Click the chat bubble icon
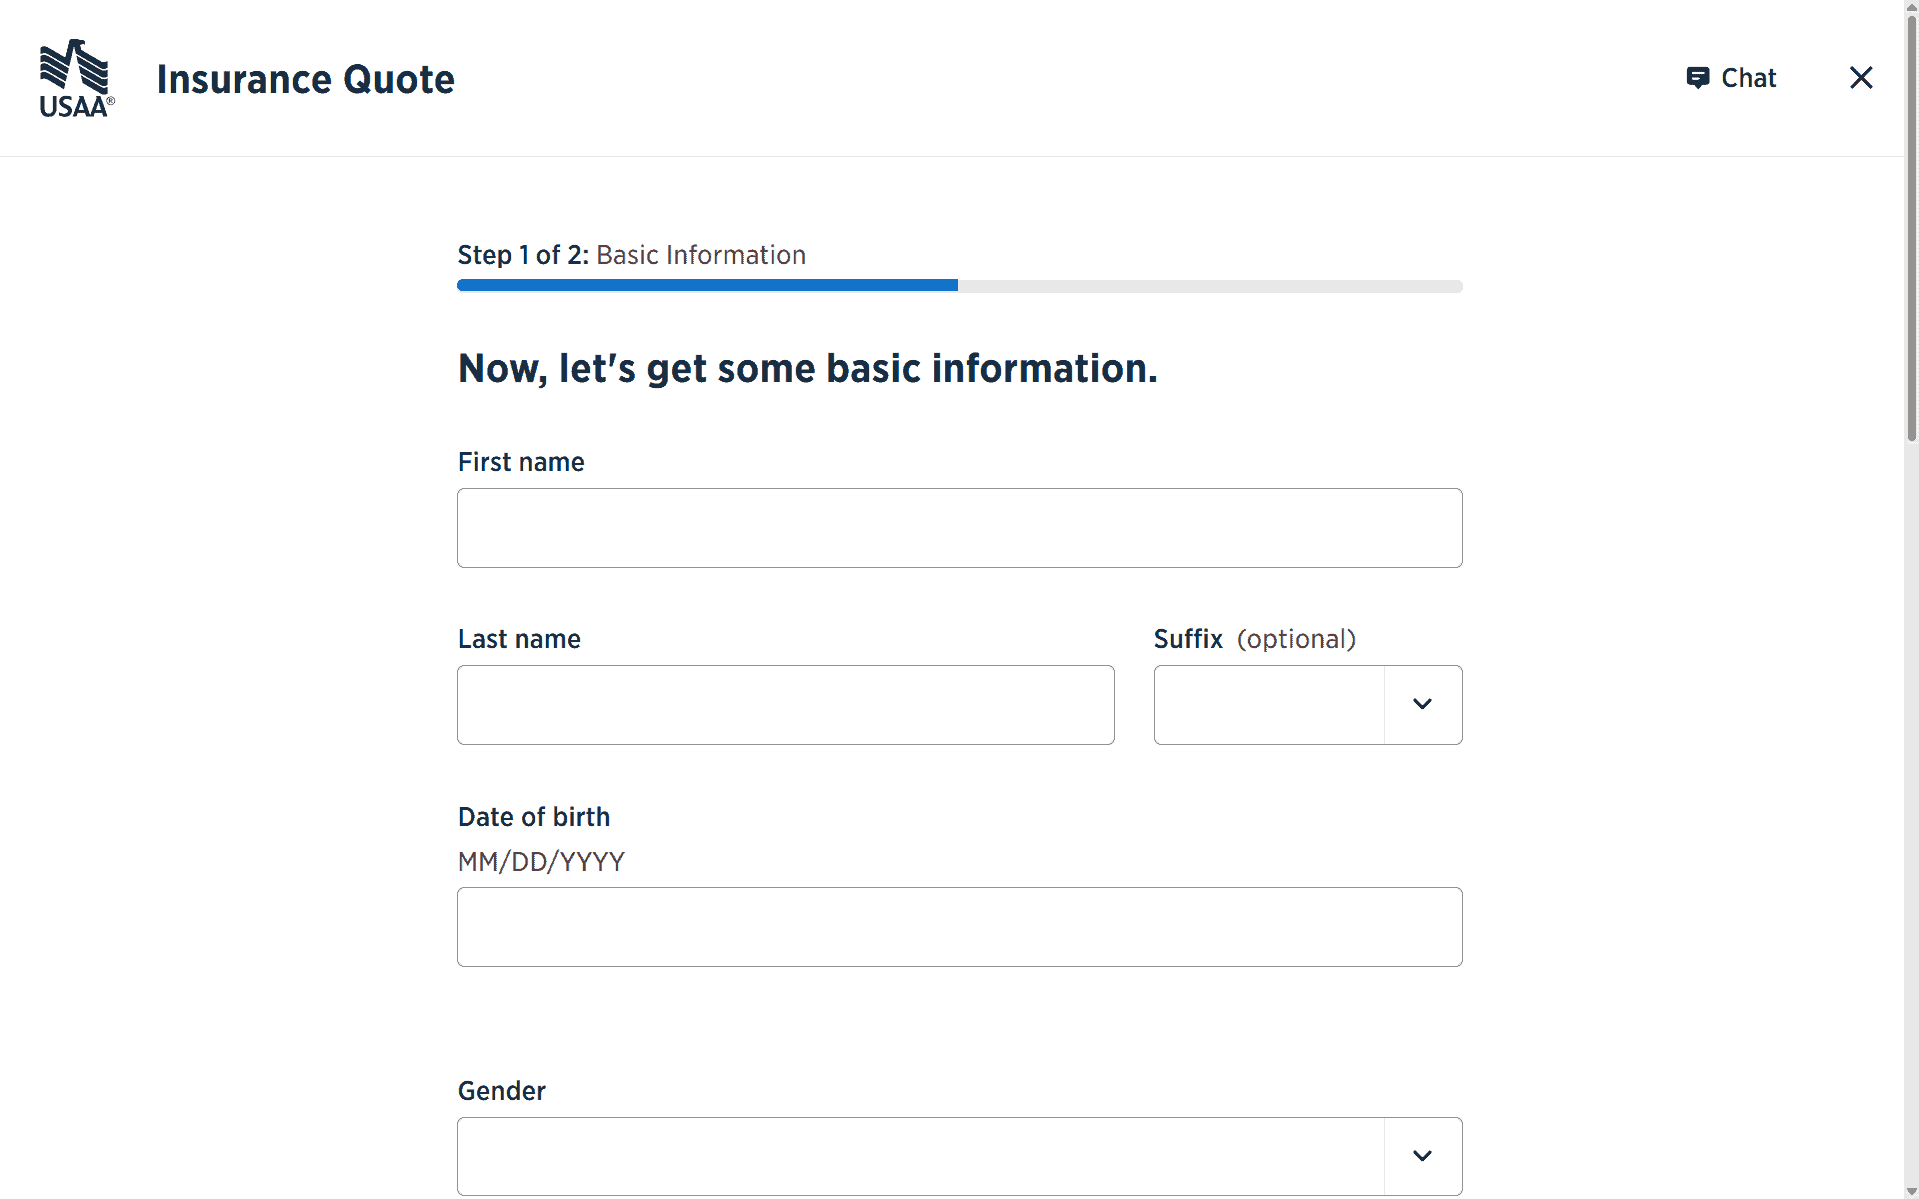This screenshot has width=1919, height=1199. [x=1697, y=77]
